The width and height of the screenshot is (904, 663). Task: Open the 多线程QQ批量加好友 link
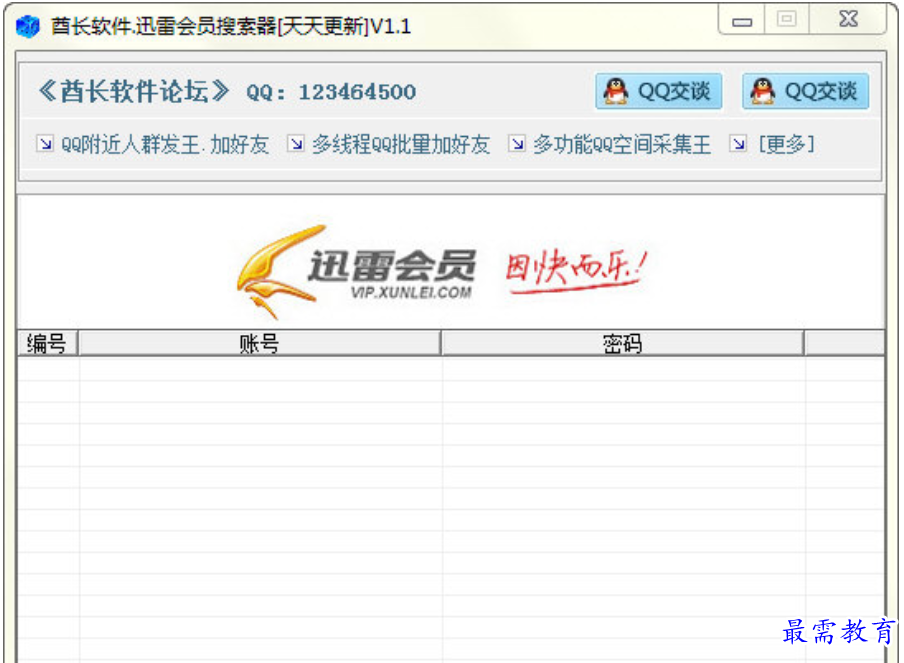pyautogui.click(x=401, y=144)
